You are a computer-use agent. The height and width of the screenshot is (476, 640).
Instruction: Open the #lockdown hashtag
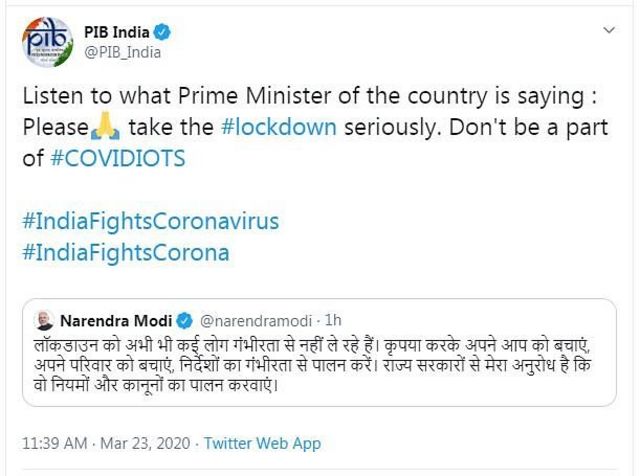click(287, 129)
